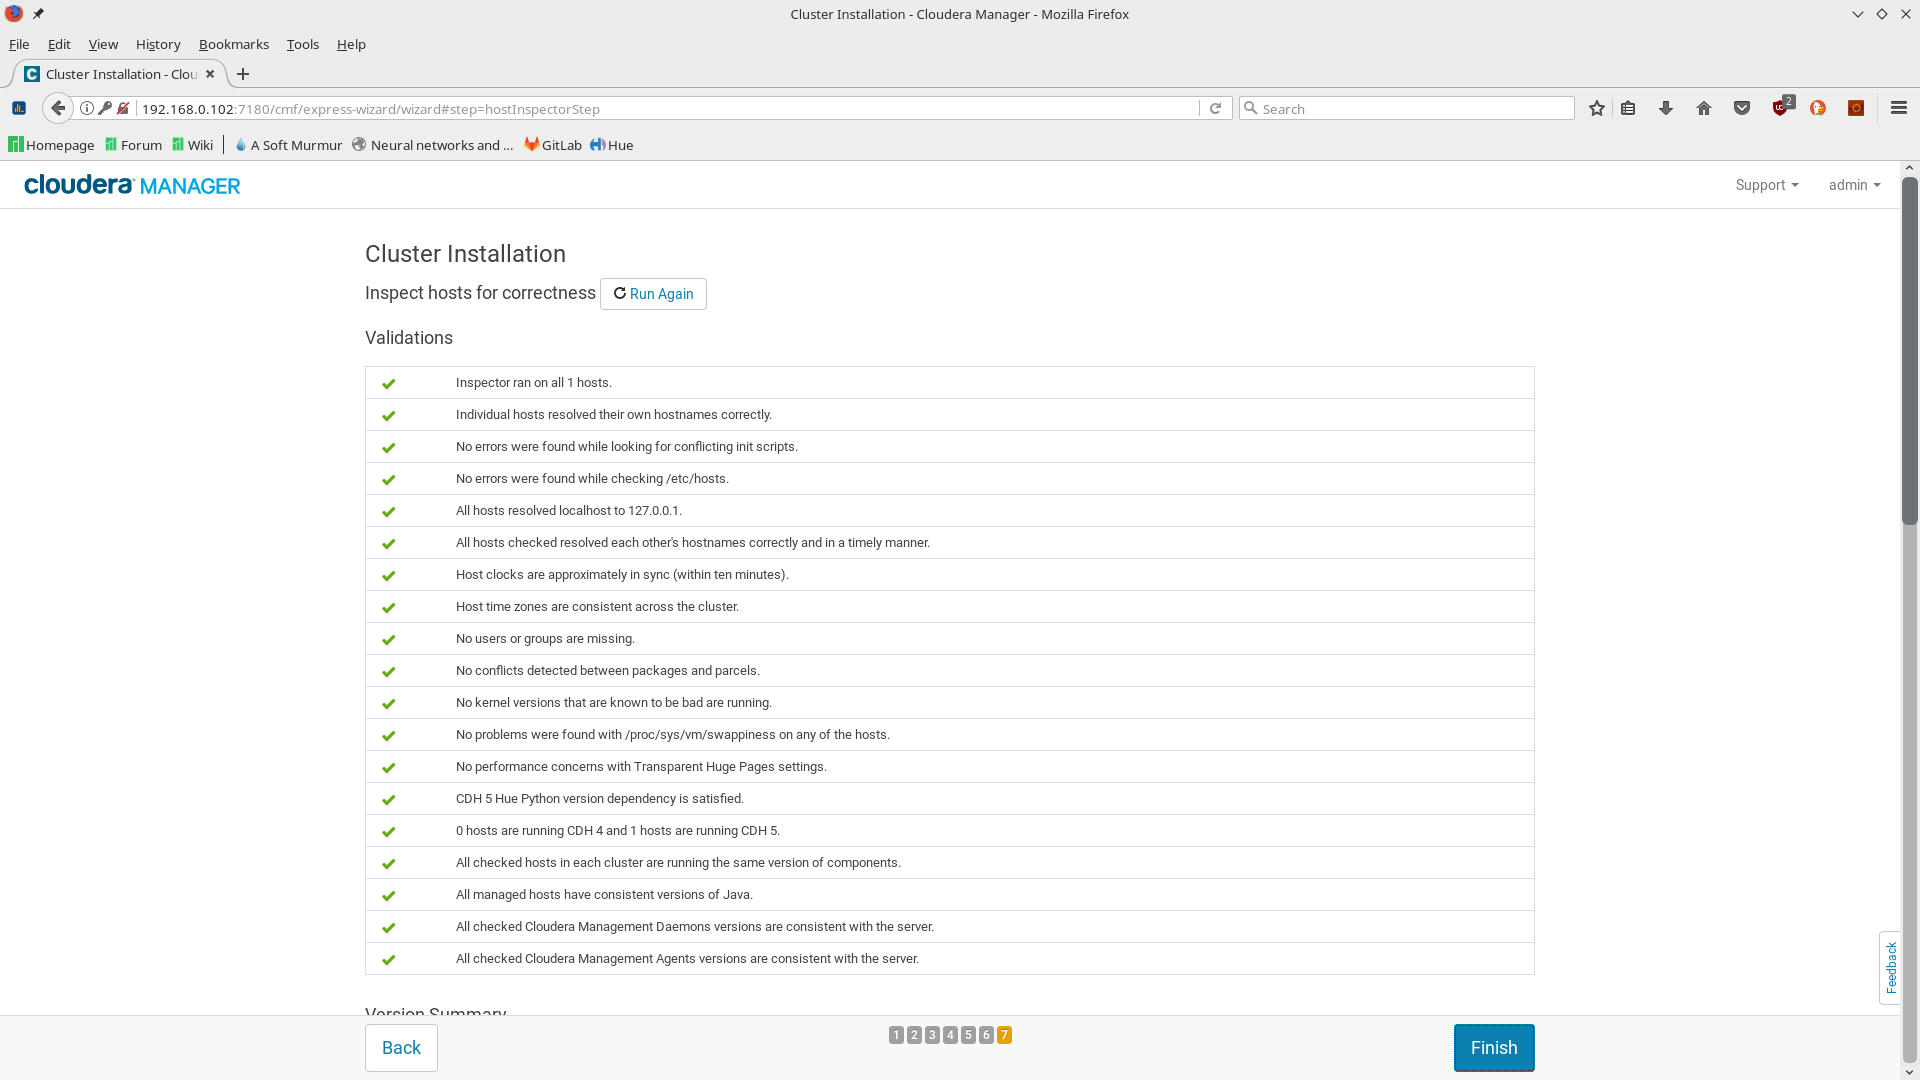Bookmark this page with the star icon
Image resolution: width=1920 pixels, height=1080 pixels.
click(x=1597, y=108)
